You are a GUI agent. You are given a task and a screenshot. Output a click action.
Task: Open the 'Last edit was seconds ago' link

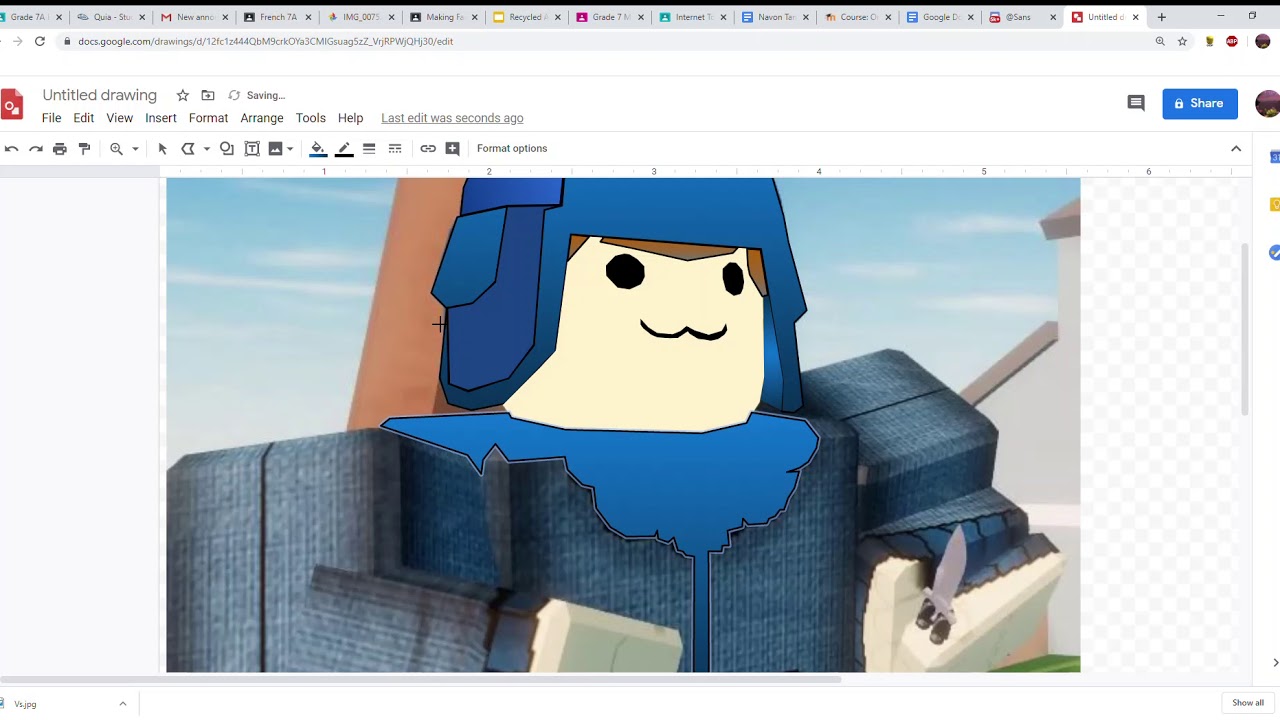pyautogui.click(x=452, y=118)
